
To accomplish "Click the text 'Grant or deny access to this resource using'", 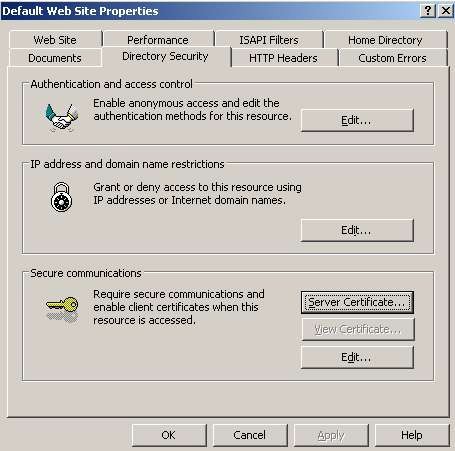I will coord(197,187).
